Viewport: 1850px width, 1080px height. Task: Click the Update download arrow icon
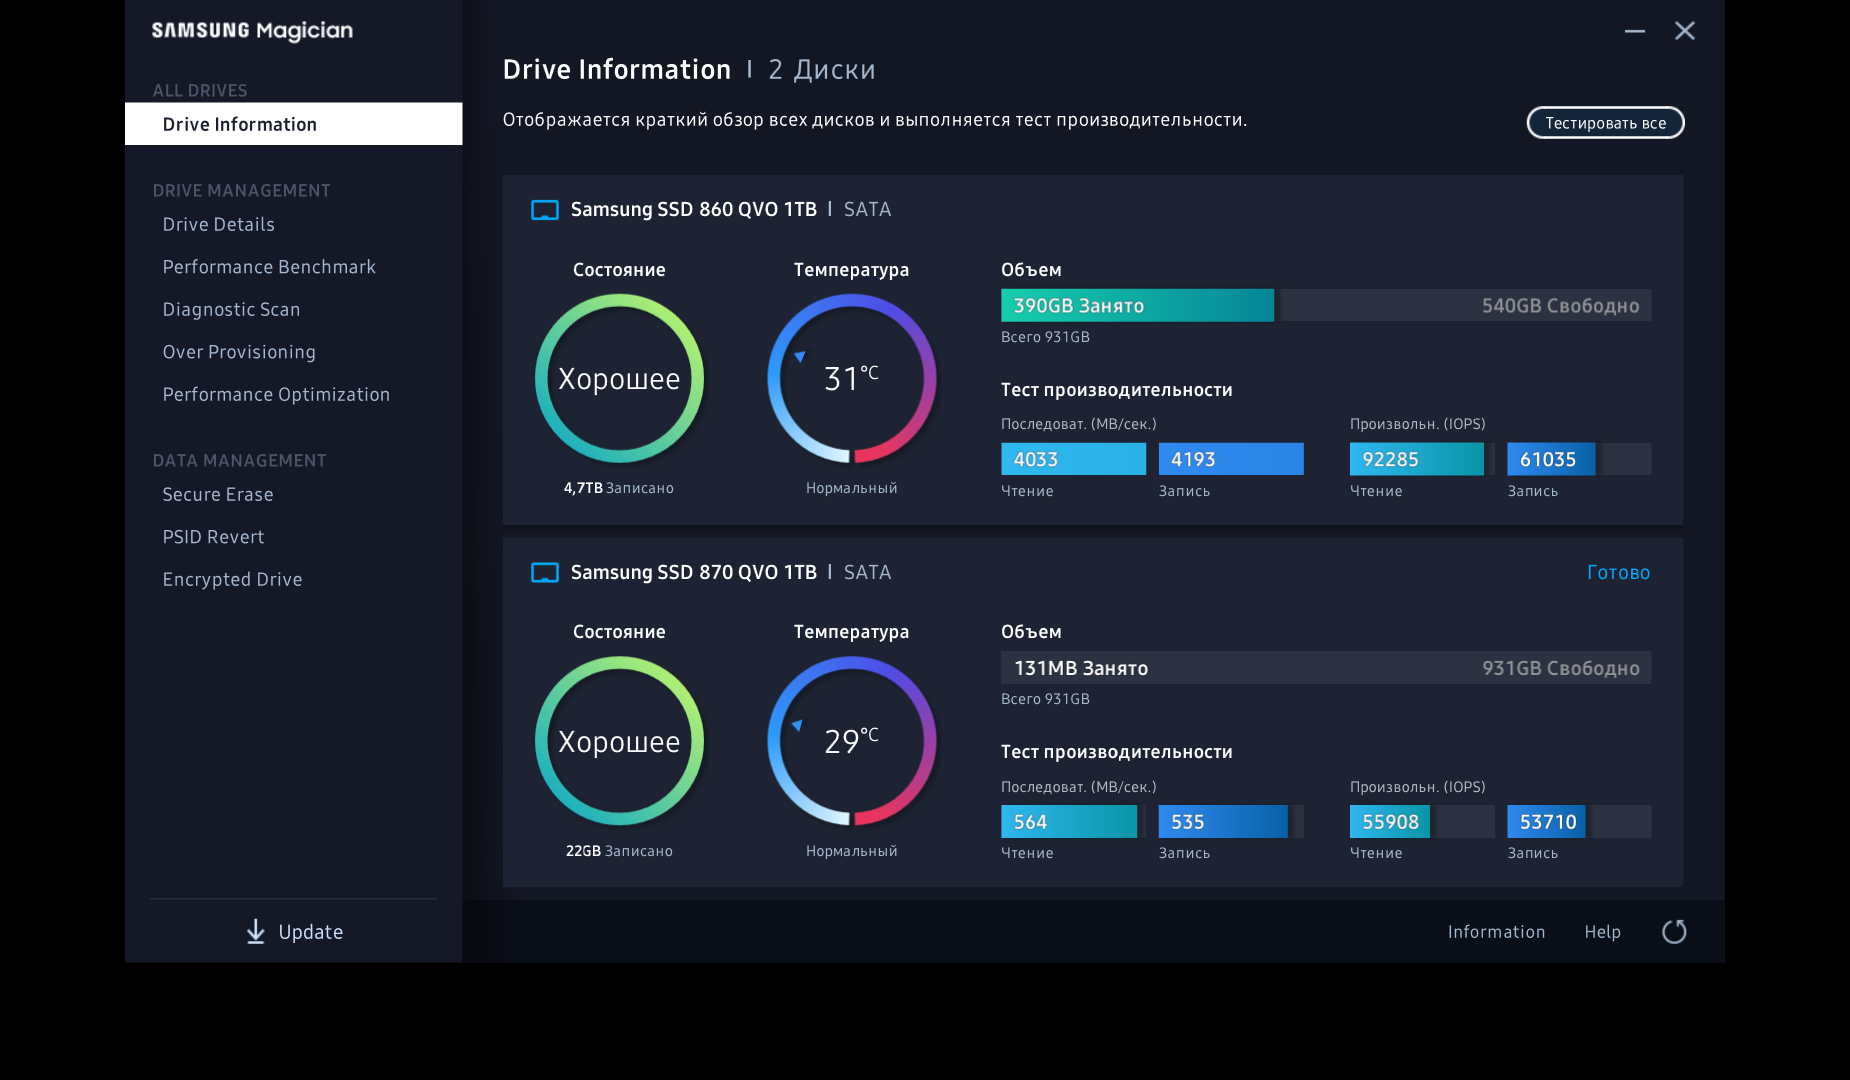[x=256, y=932]
